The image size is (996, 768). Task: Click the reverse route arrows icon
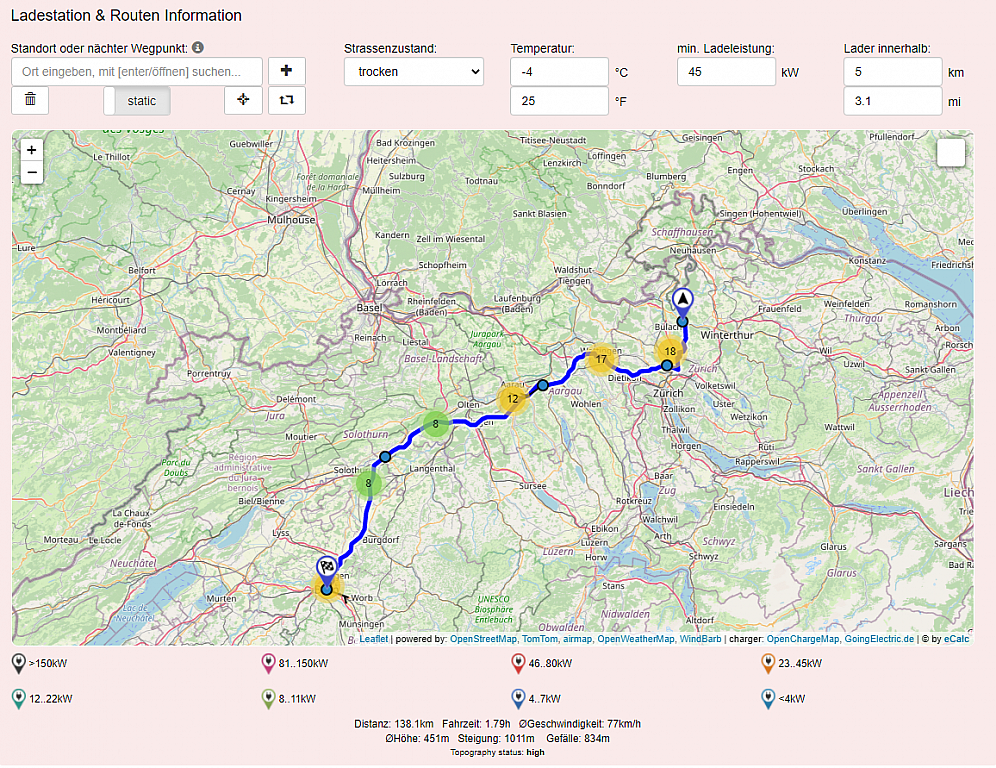287,100
